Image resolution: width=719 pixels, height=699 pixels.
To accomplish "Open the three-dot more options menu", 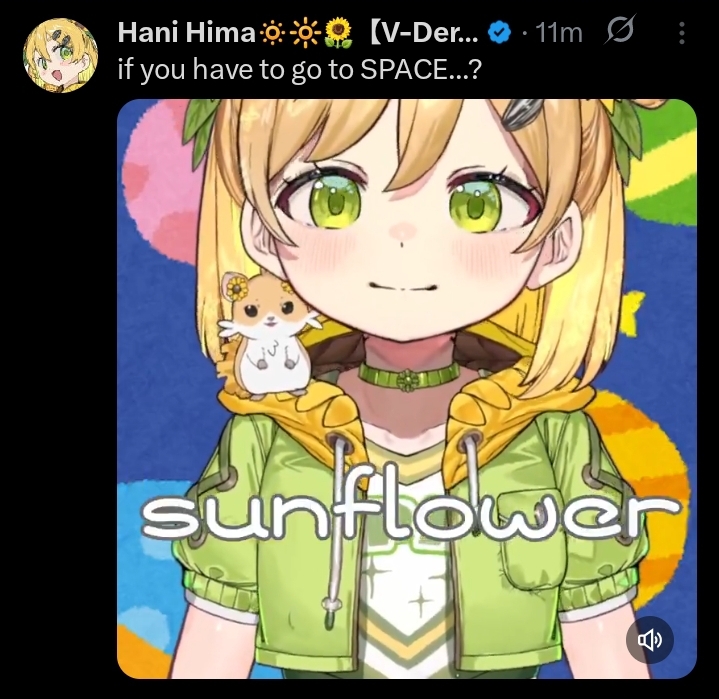I will point(682,33).
